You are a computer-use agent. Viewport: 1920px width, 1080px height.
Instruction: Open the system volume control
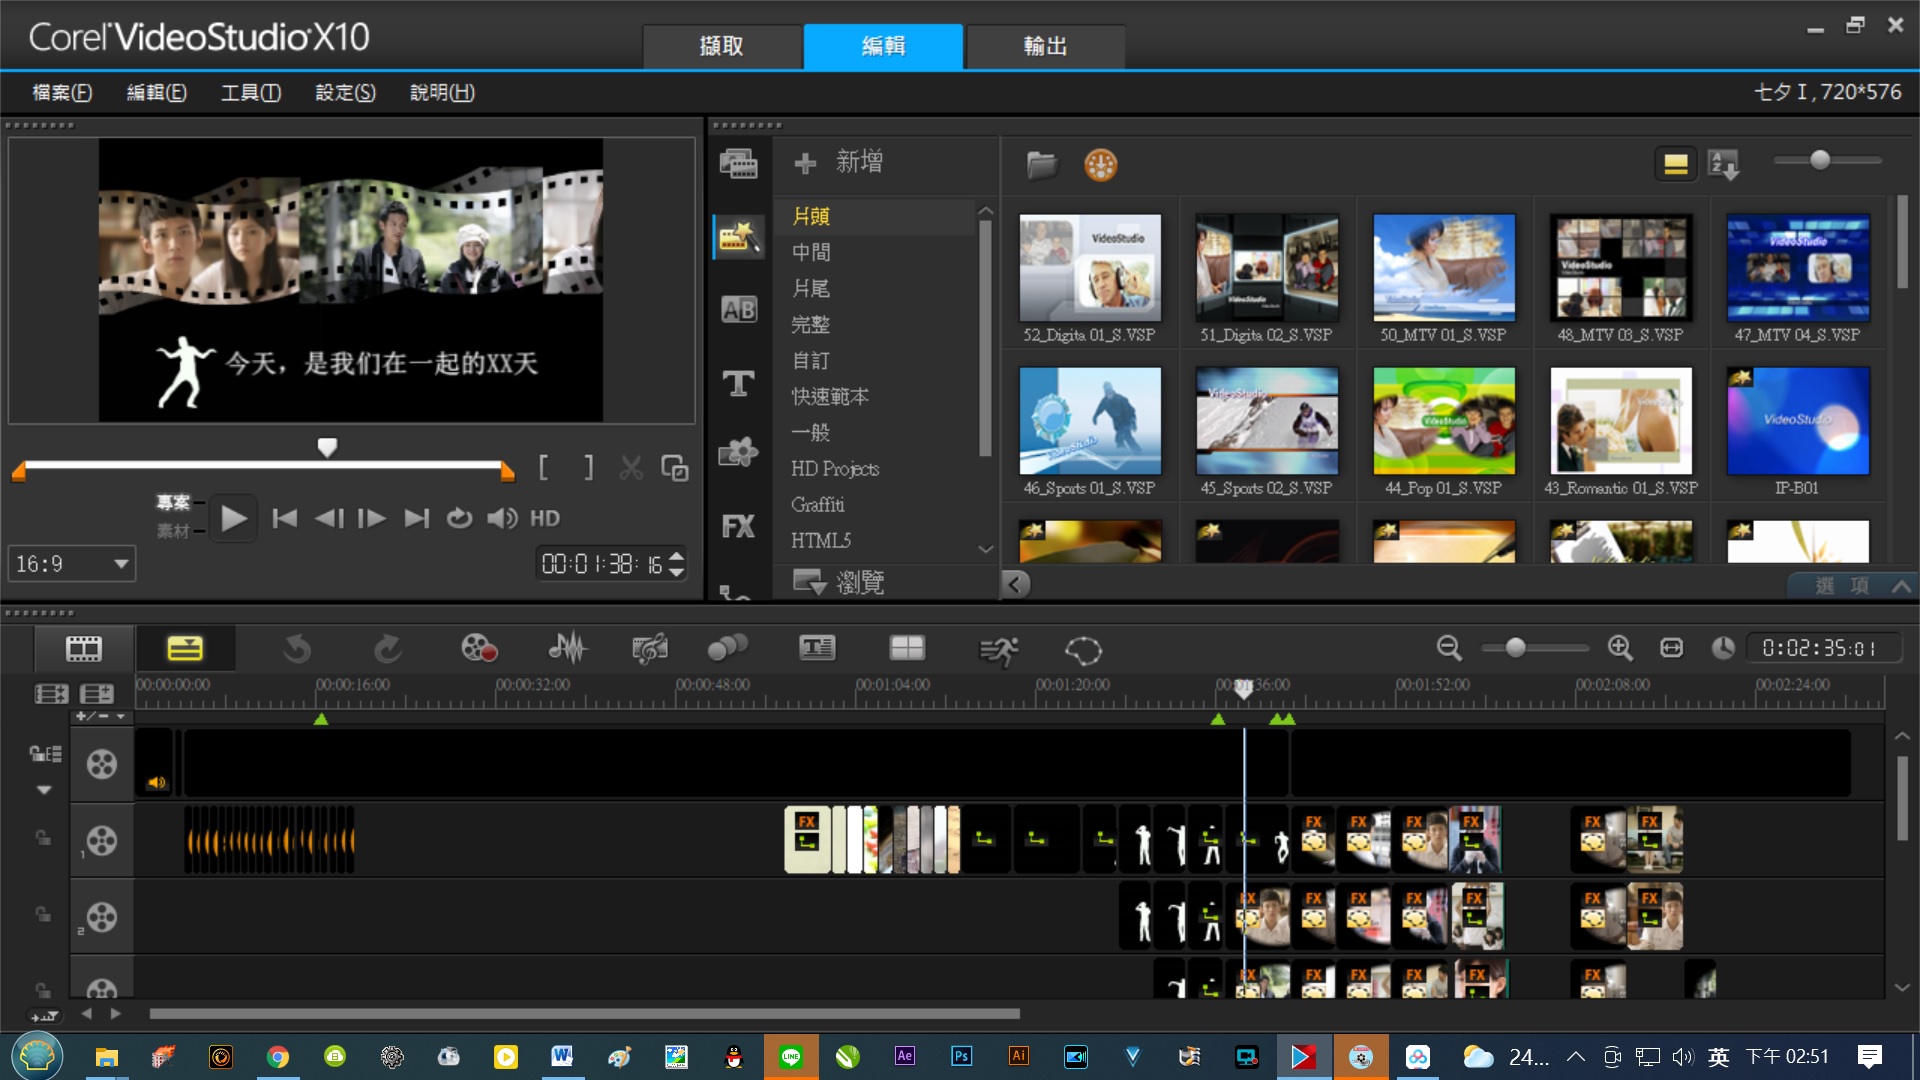[x=502, y=518]
